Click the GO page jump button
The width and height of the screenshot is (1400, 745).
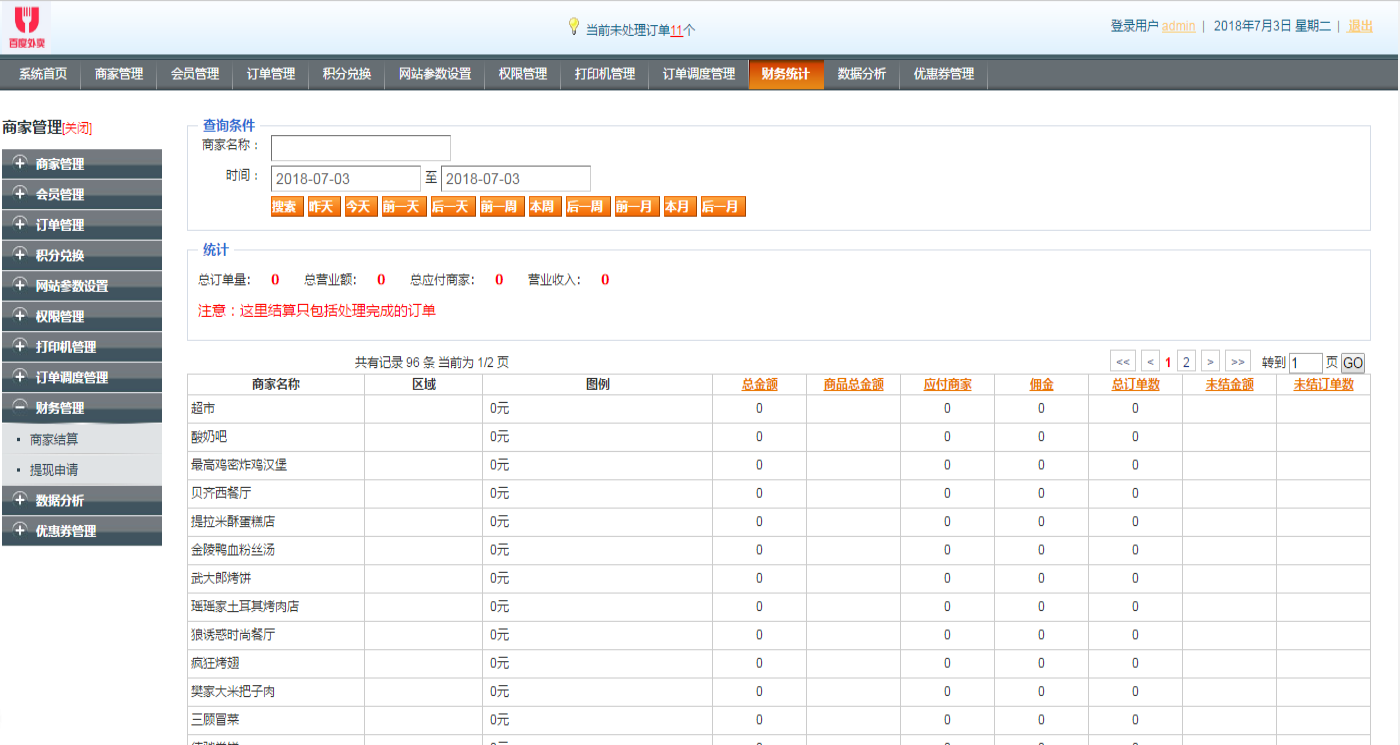coord(1352,363)
